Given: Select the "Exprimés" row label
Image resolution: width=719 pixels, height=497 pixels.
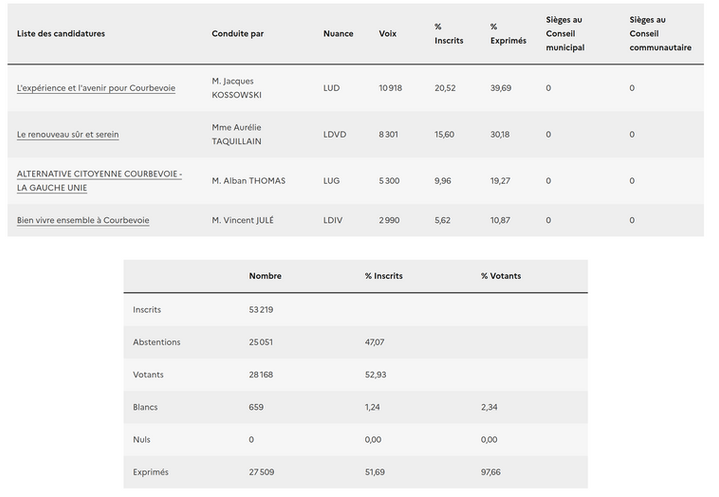Looking at the screenshot, I should click(x=151, y=471).
